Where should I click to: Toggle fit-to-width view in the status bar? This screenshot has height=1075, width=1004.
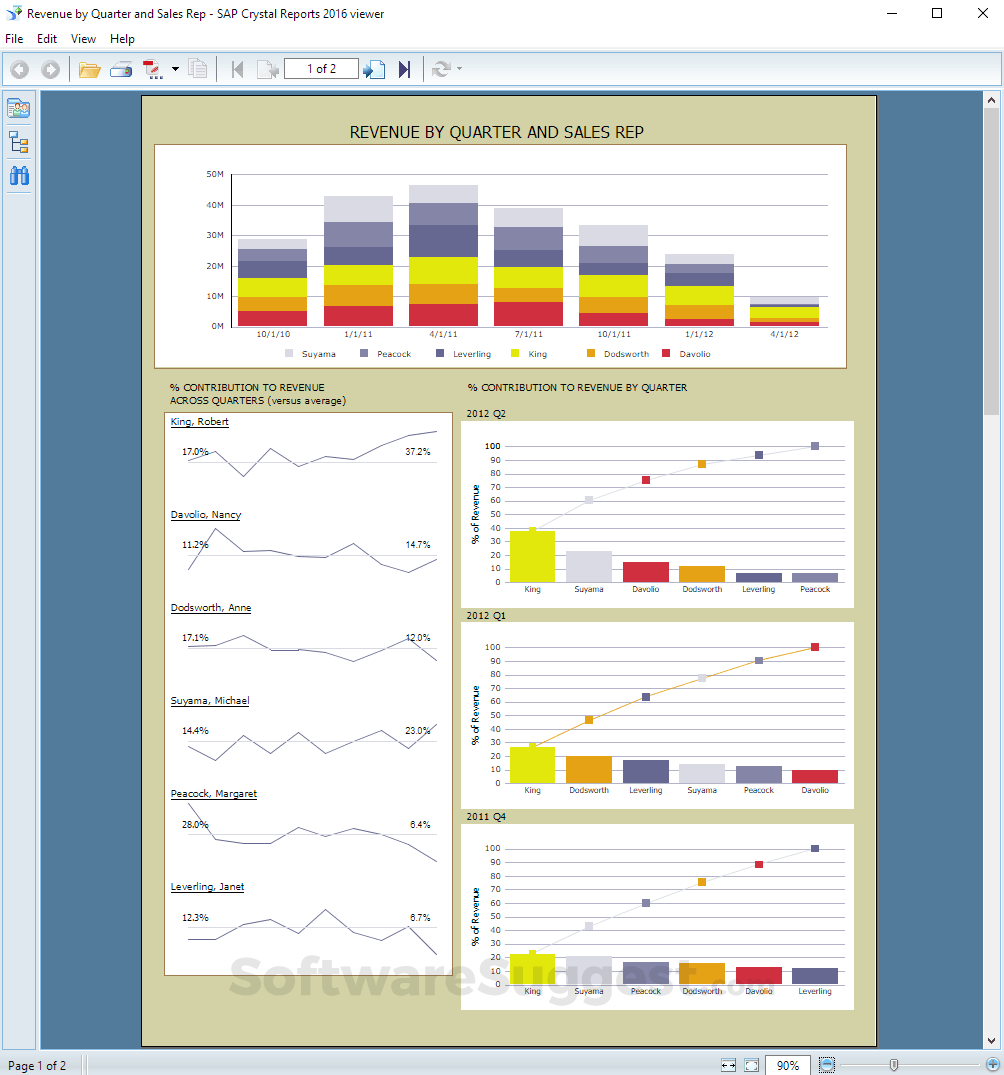click(x=728, y=1065)
